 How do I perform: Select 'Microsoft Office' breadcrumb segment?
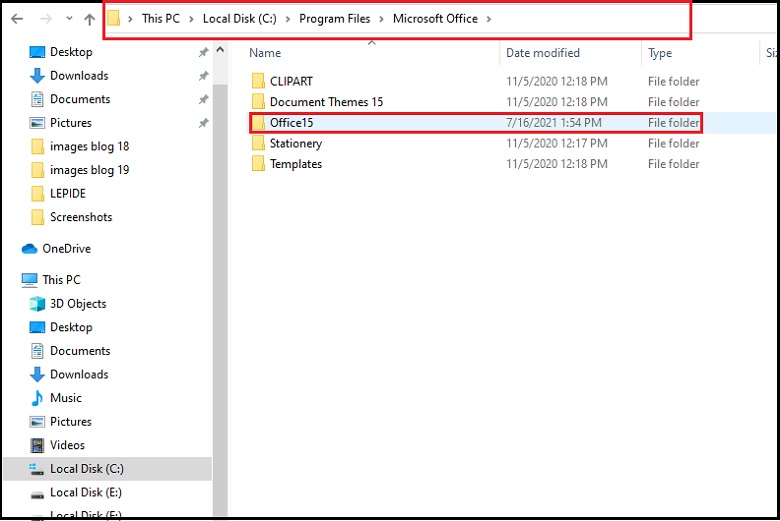tap(435, 18)
